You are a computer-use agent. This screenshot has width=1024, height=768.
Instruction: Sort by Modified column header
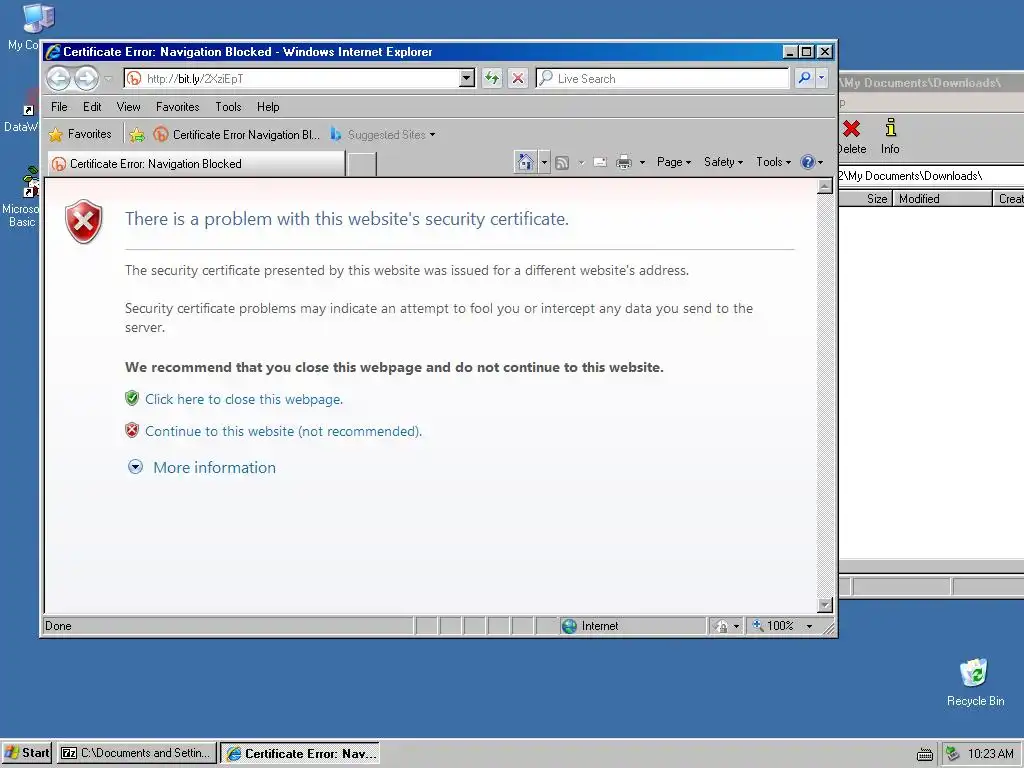click(x=942, y=199)
